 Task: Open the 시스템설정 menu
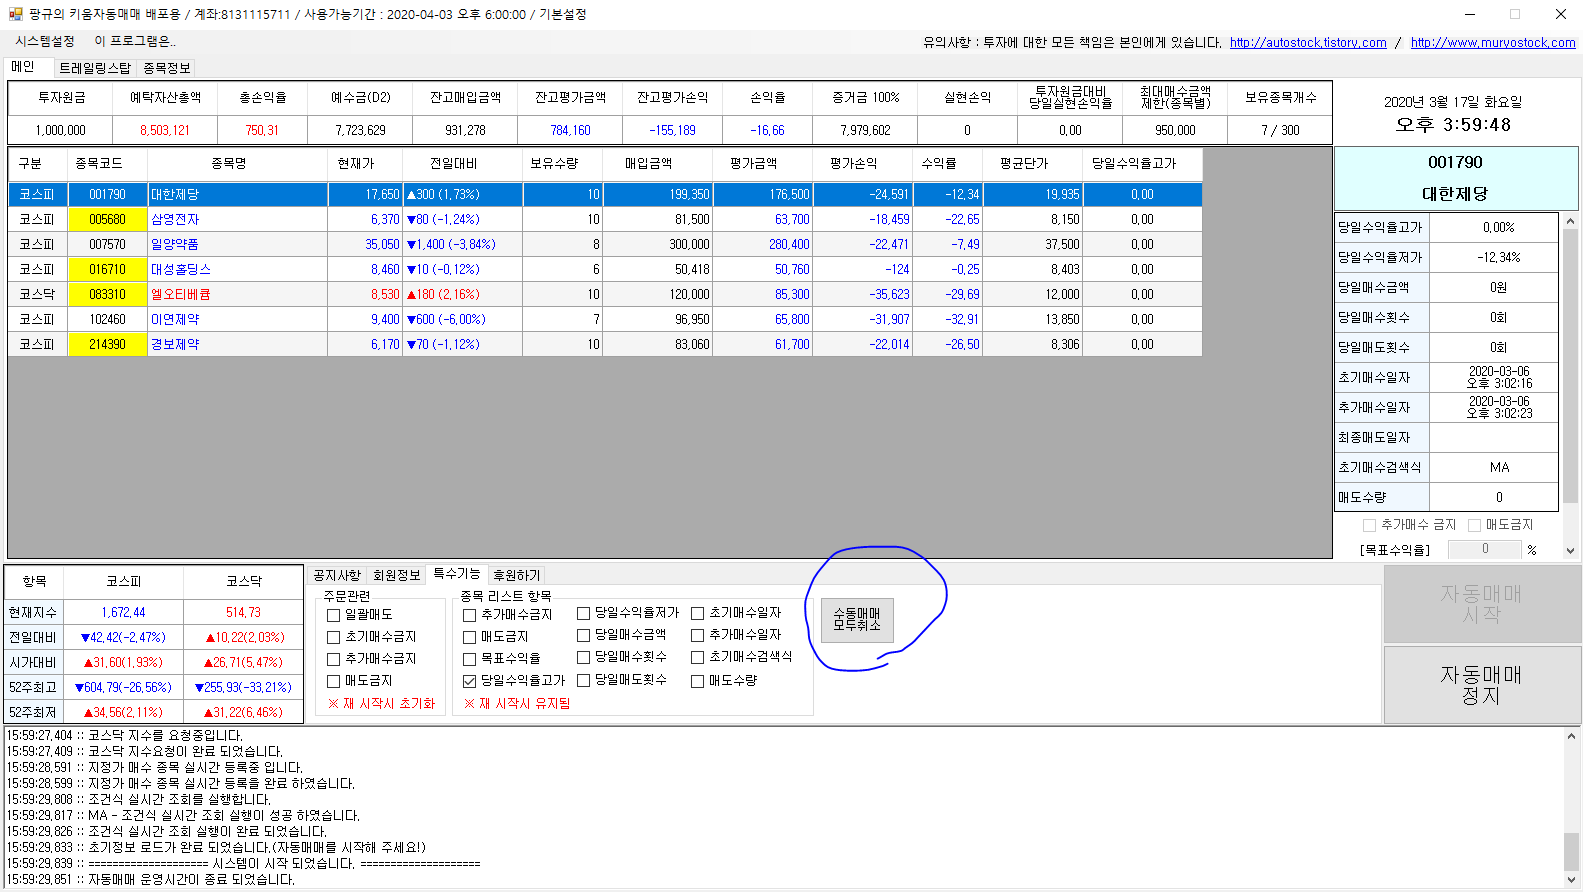tap(45, 41)
